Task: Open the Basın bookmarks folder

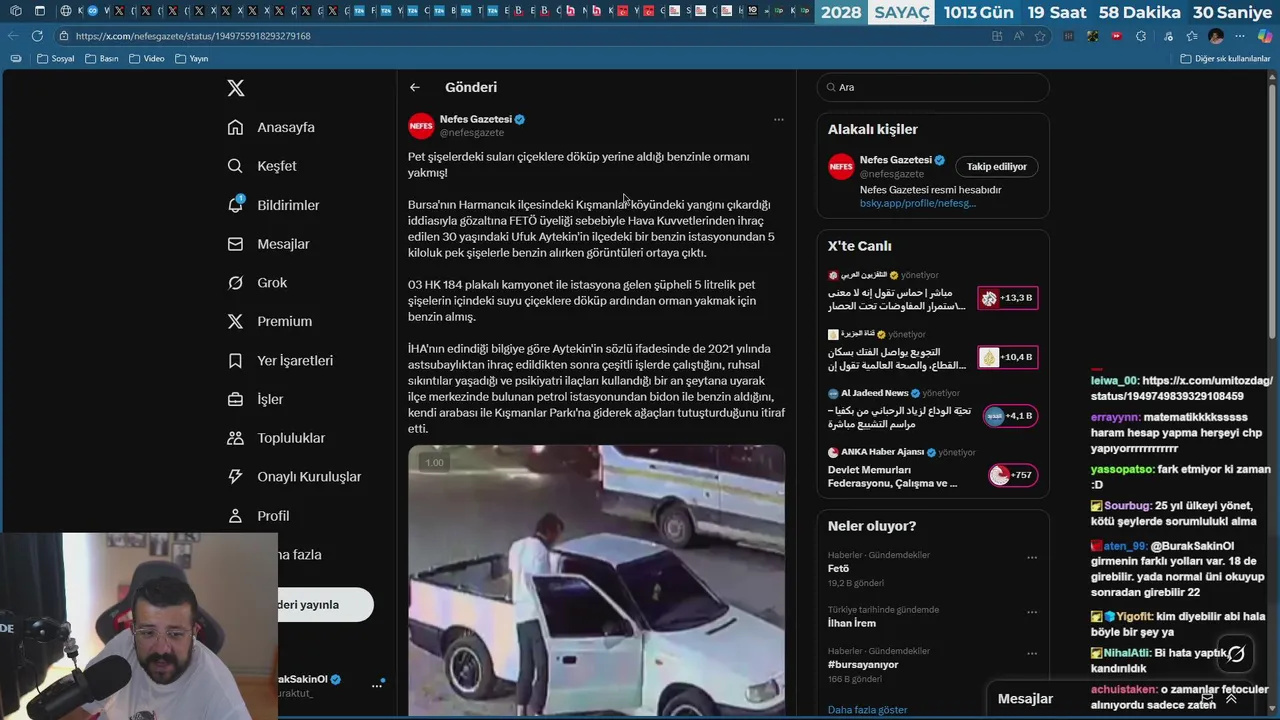Action: coord(101,59)
